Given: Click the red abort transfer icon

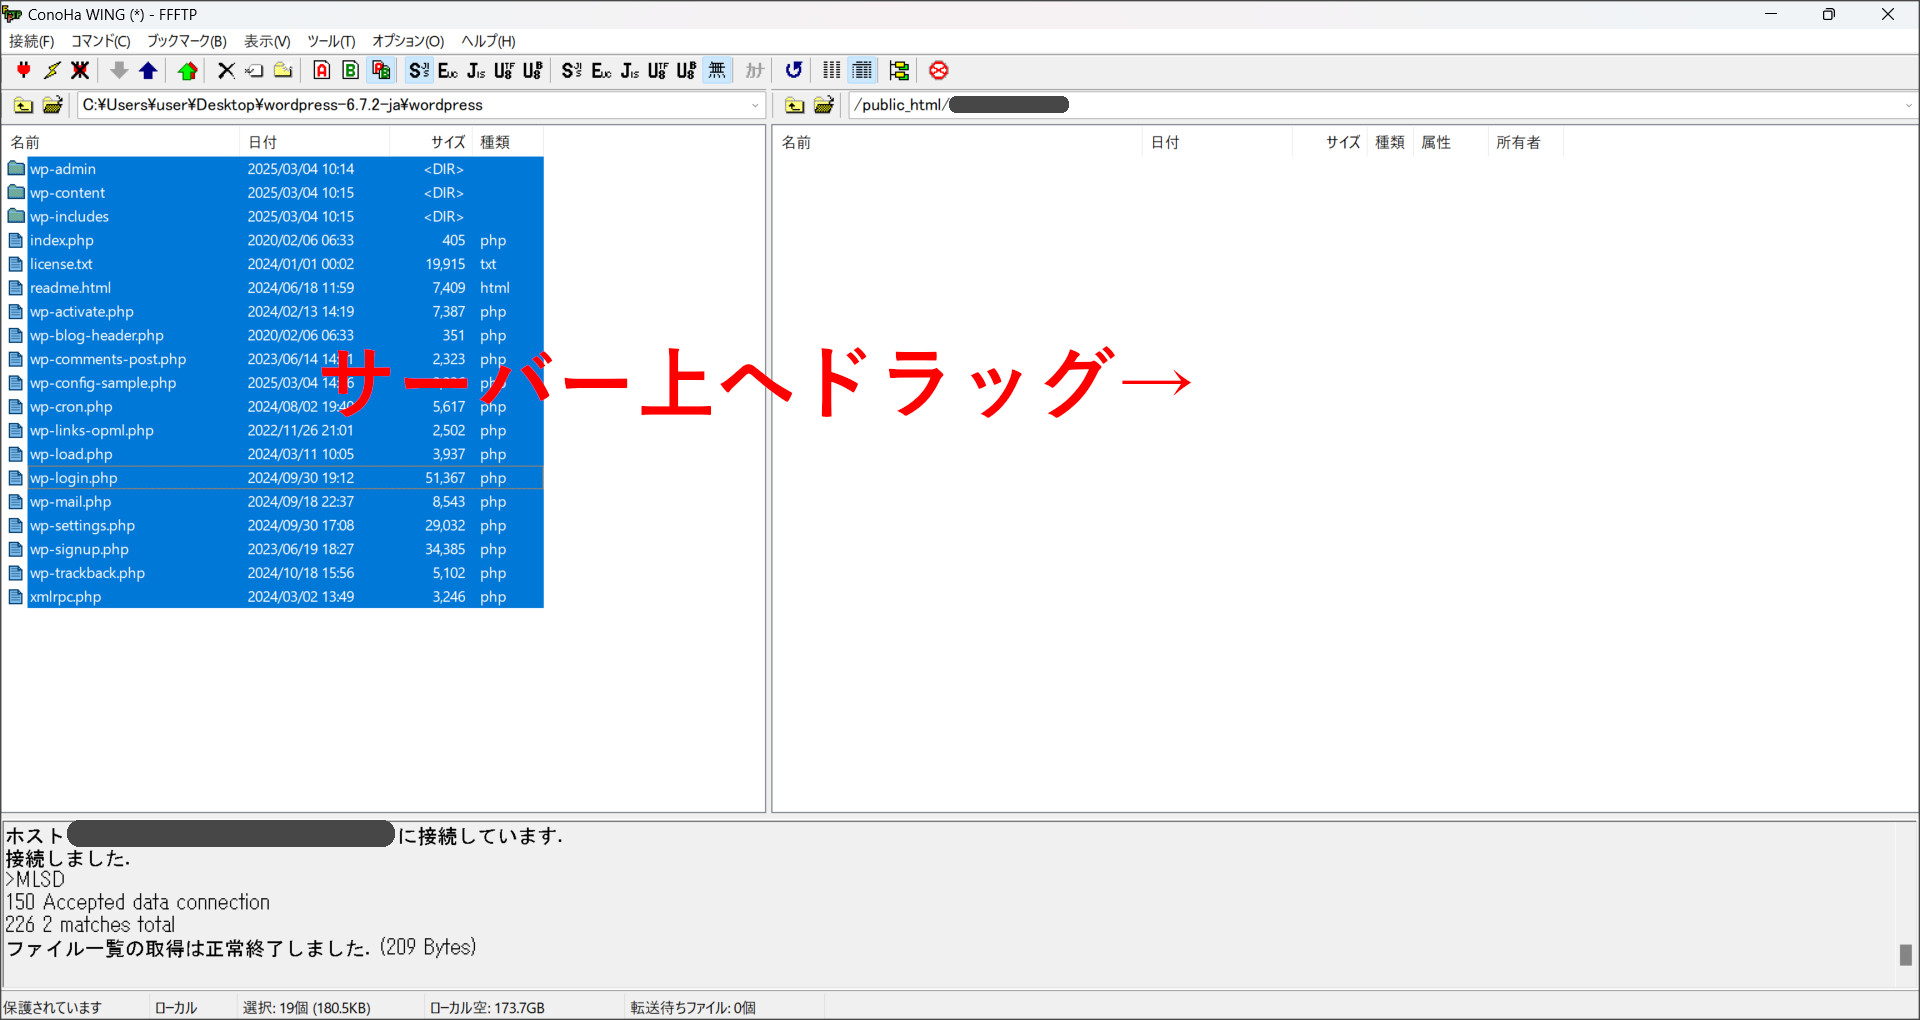Looking at the screenshot, I should pos(938,70).
